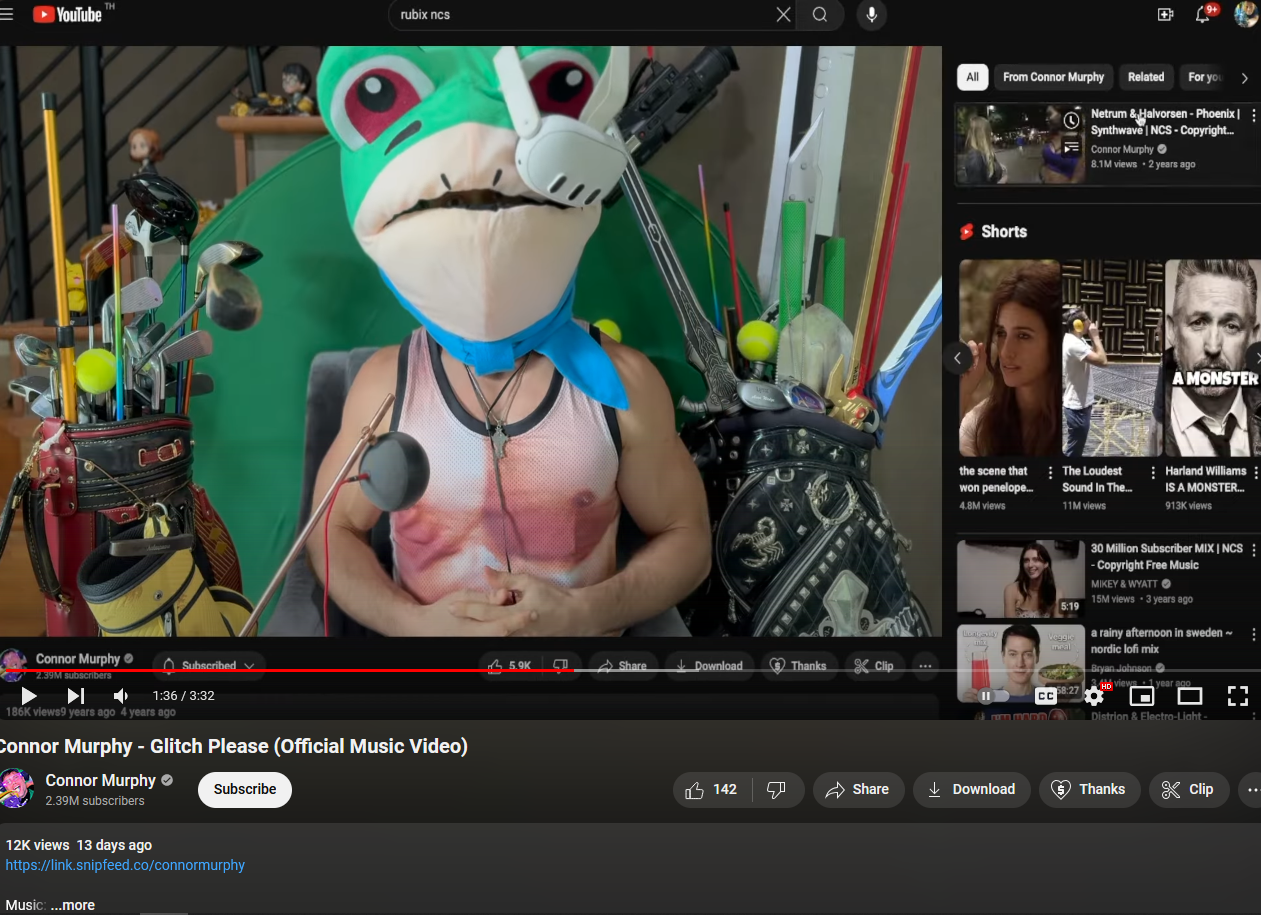Open playback settings via the gear icon

1093,695
